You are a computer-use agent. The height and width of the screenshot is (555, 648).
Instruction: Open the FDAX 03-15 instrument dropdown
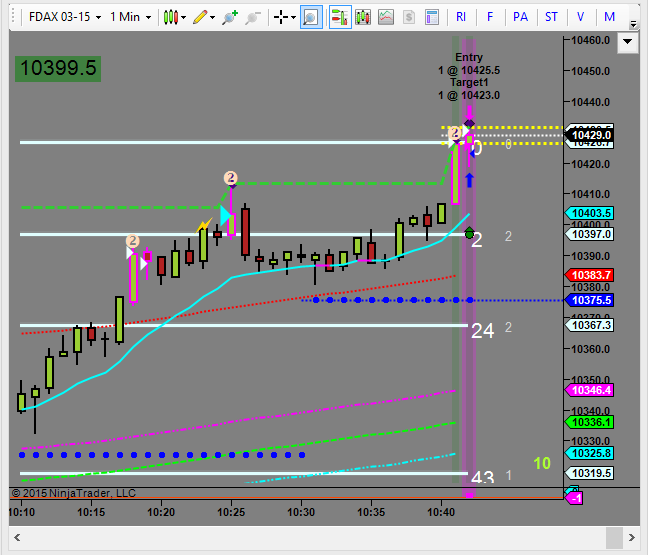[65, 17]
